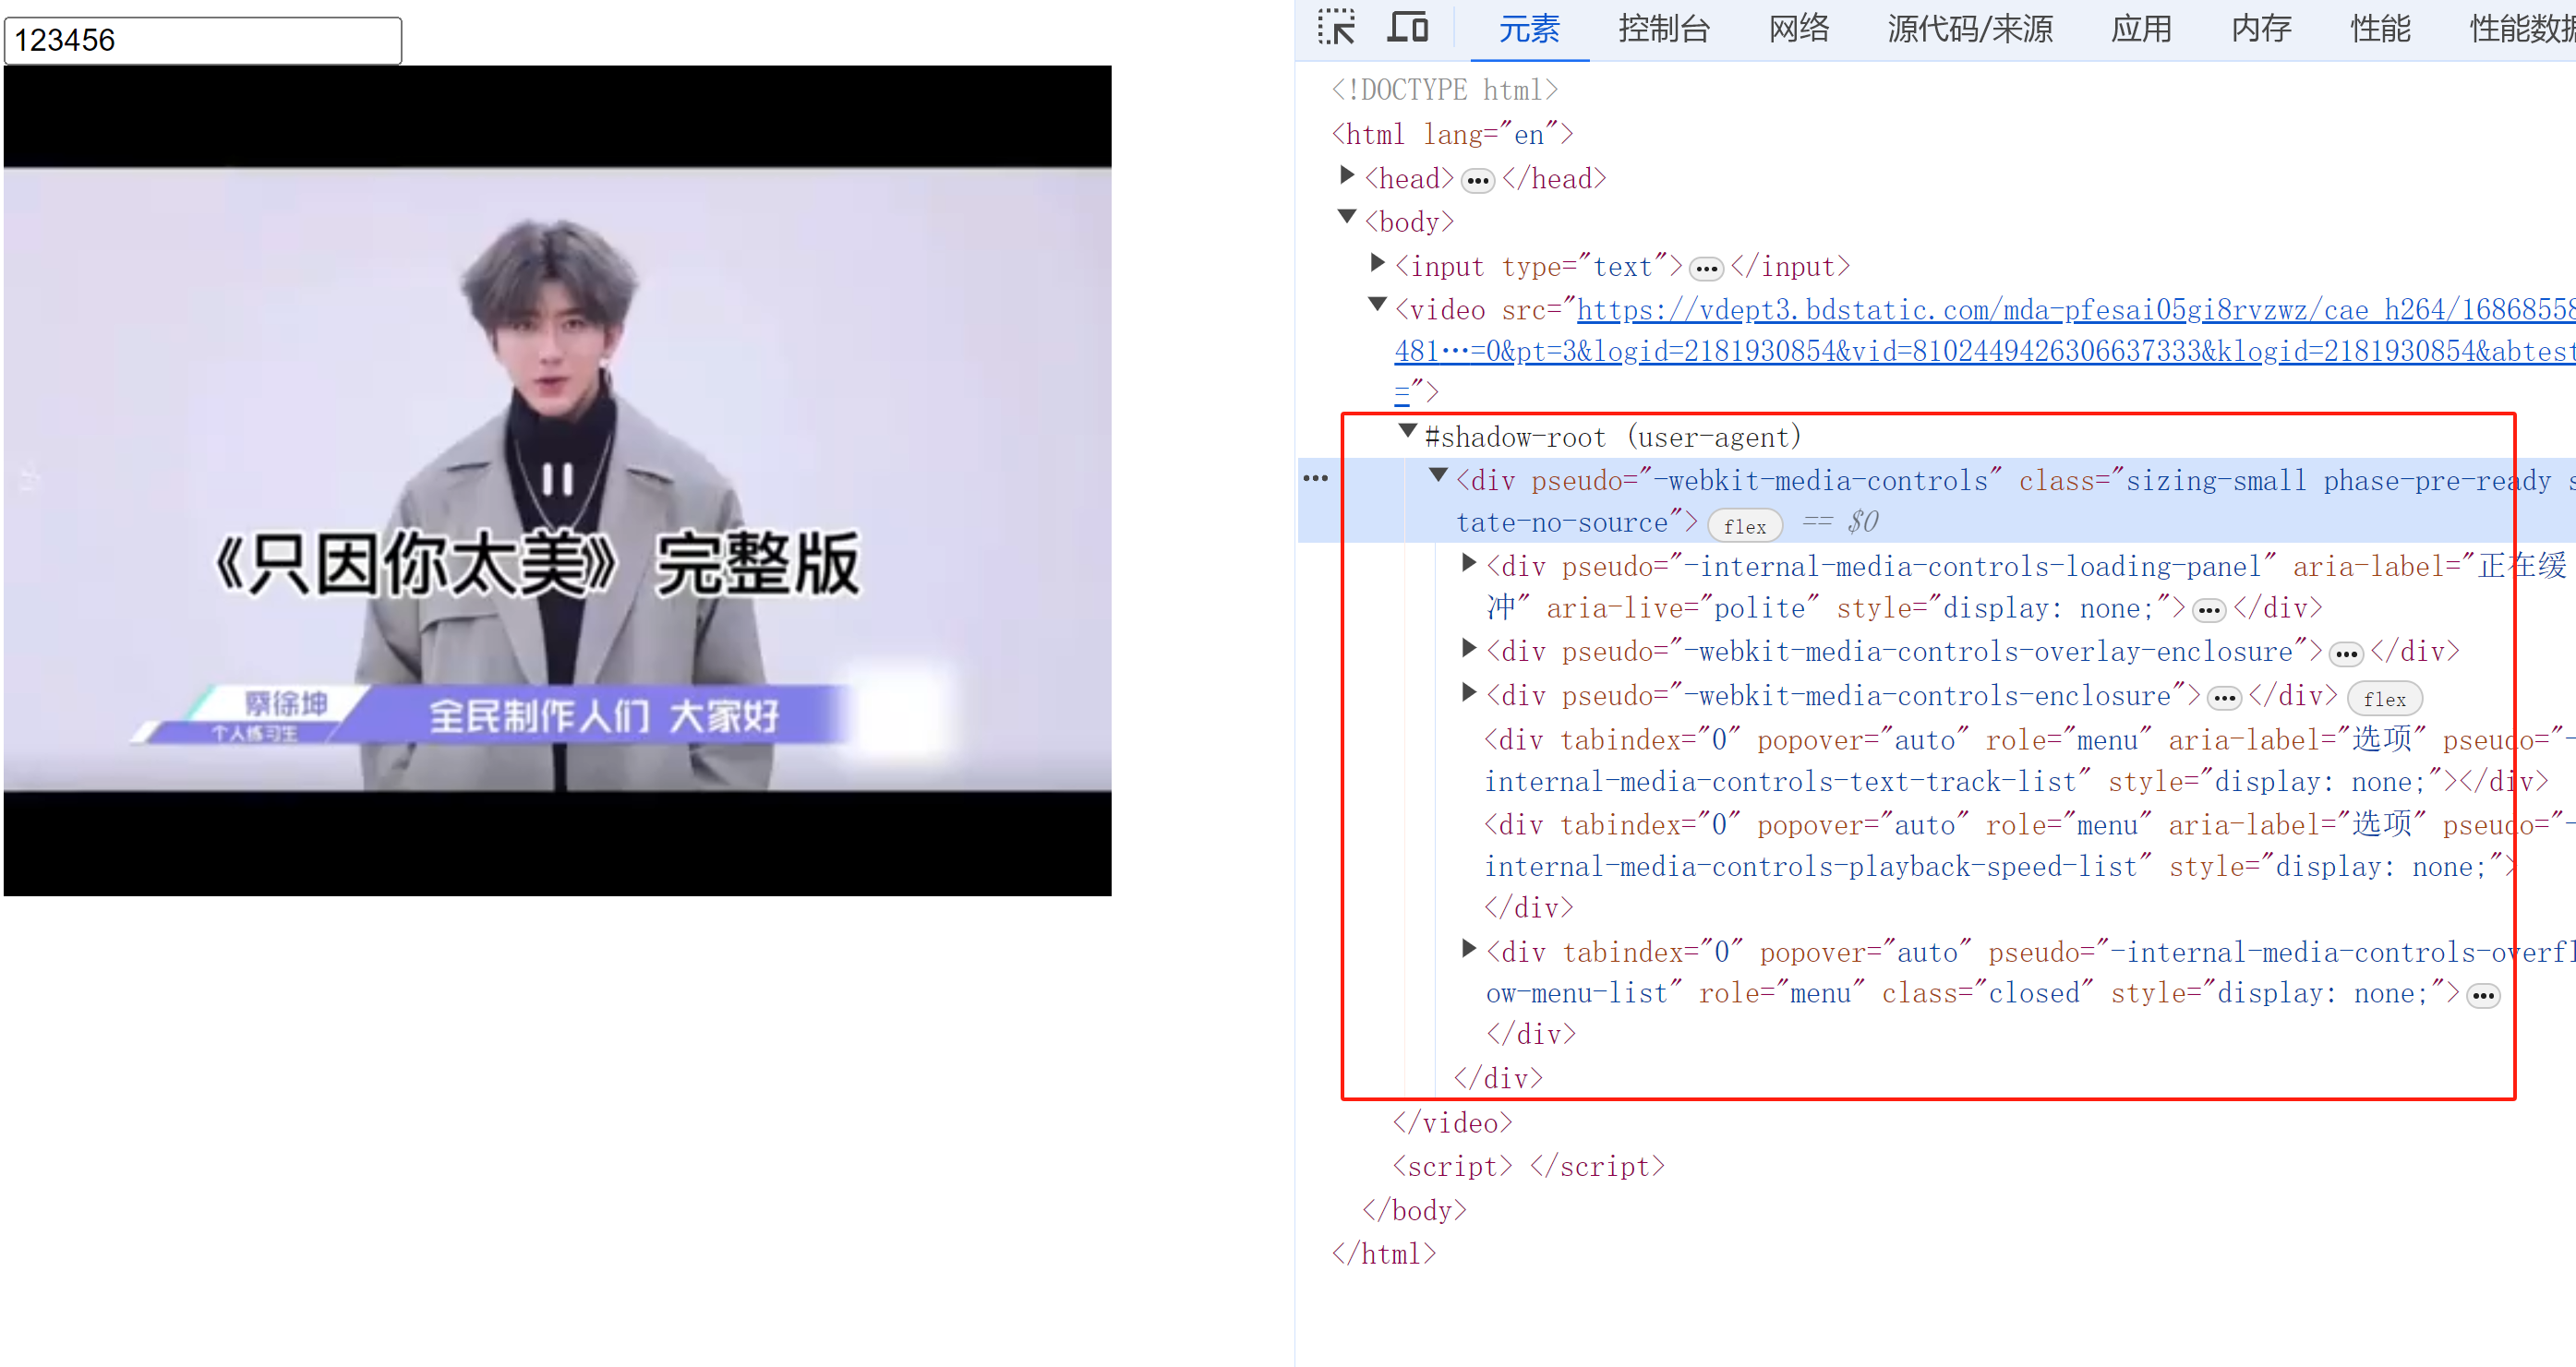Select the closing </body> tag row
Image resolution: width=2576 pixels, height=1367 pixels.
(1414, 1211)
